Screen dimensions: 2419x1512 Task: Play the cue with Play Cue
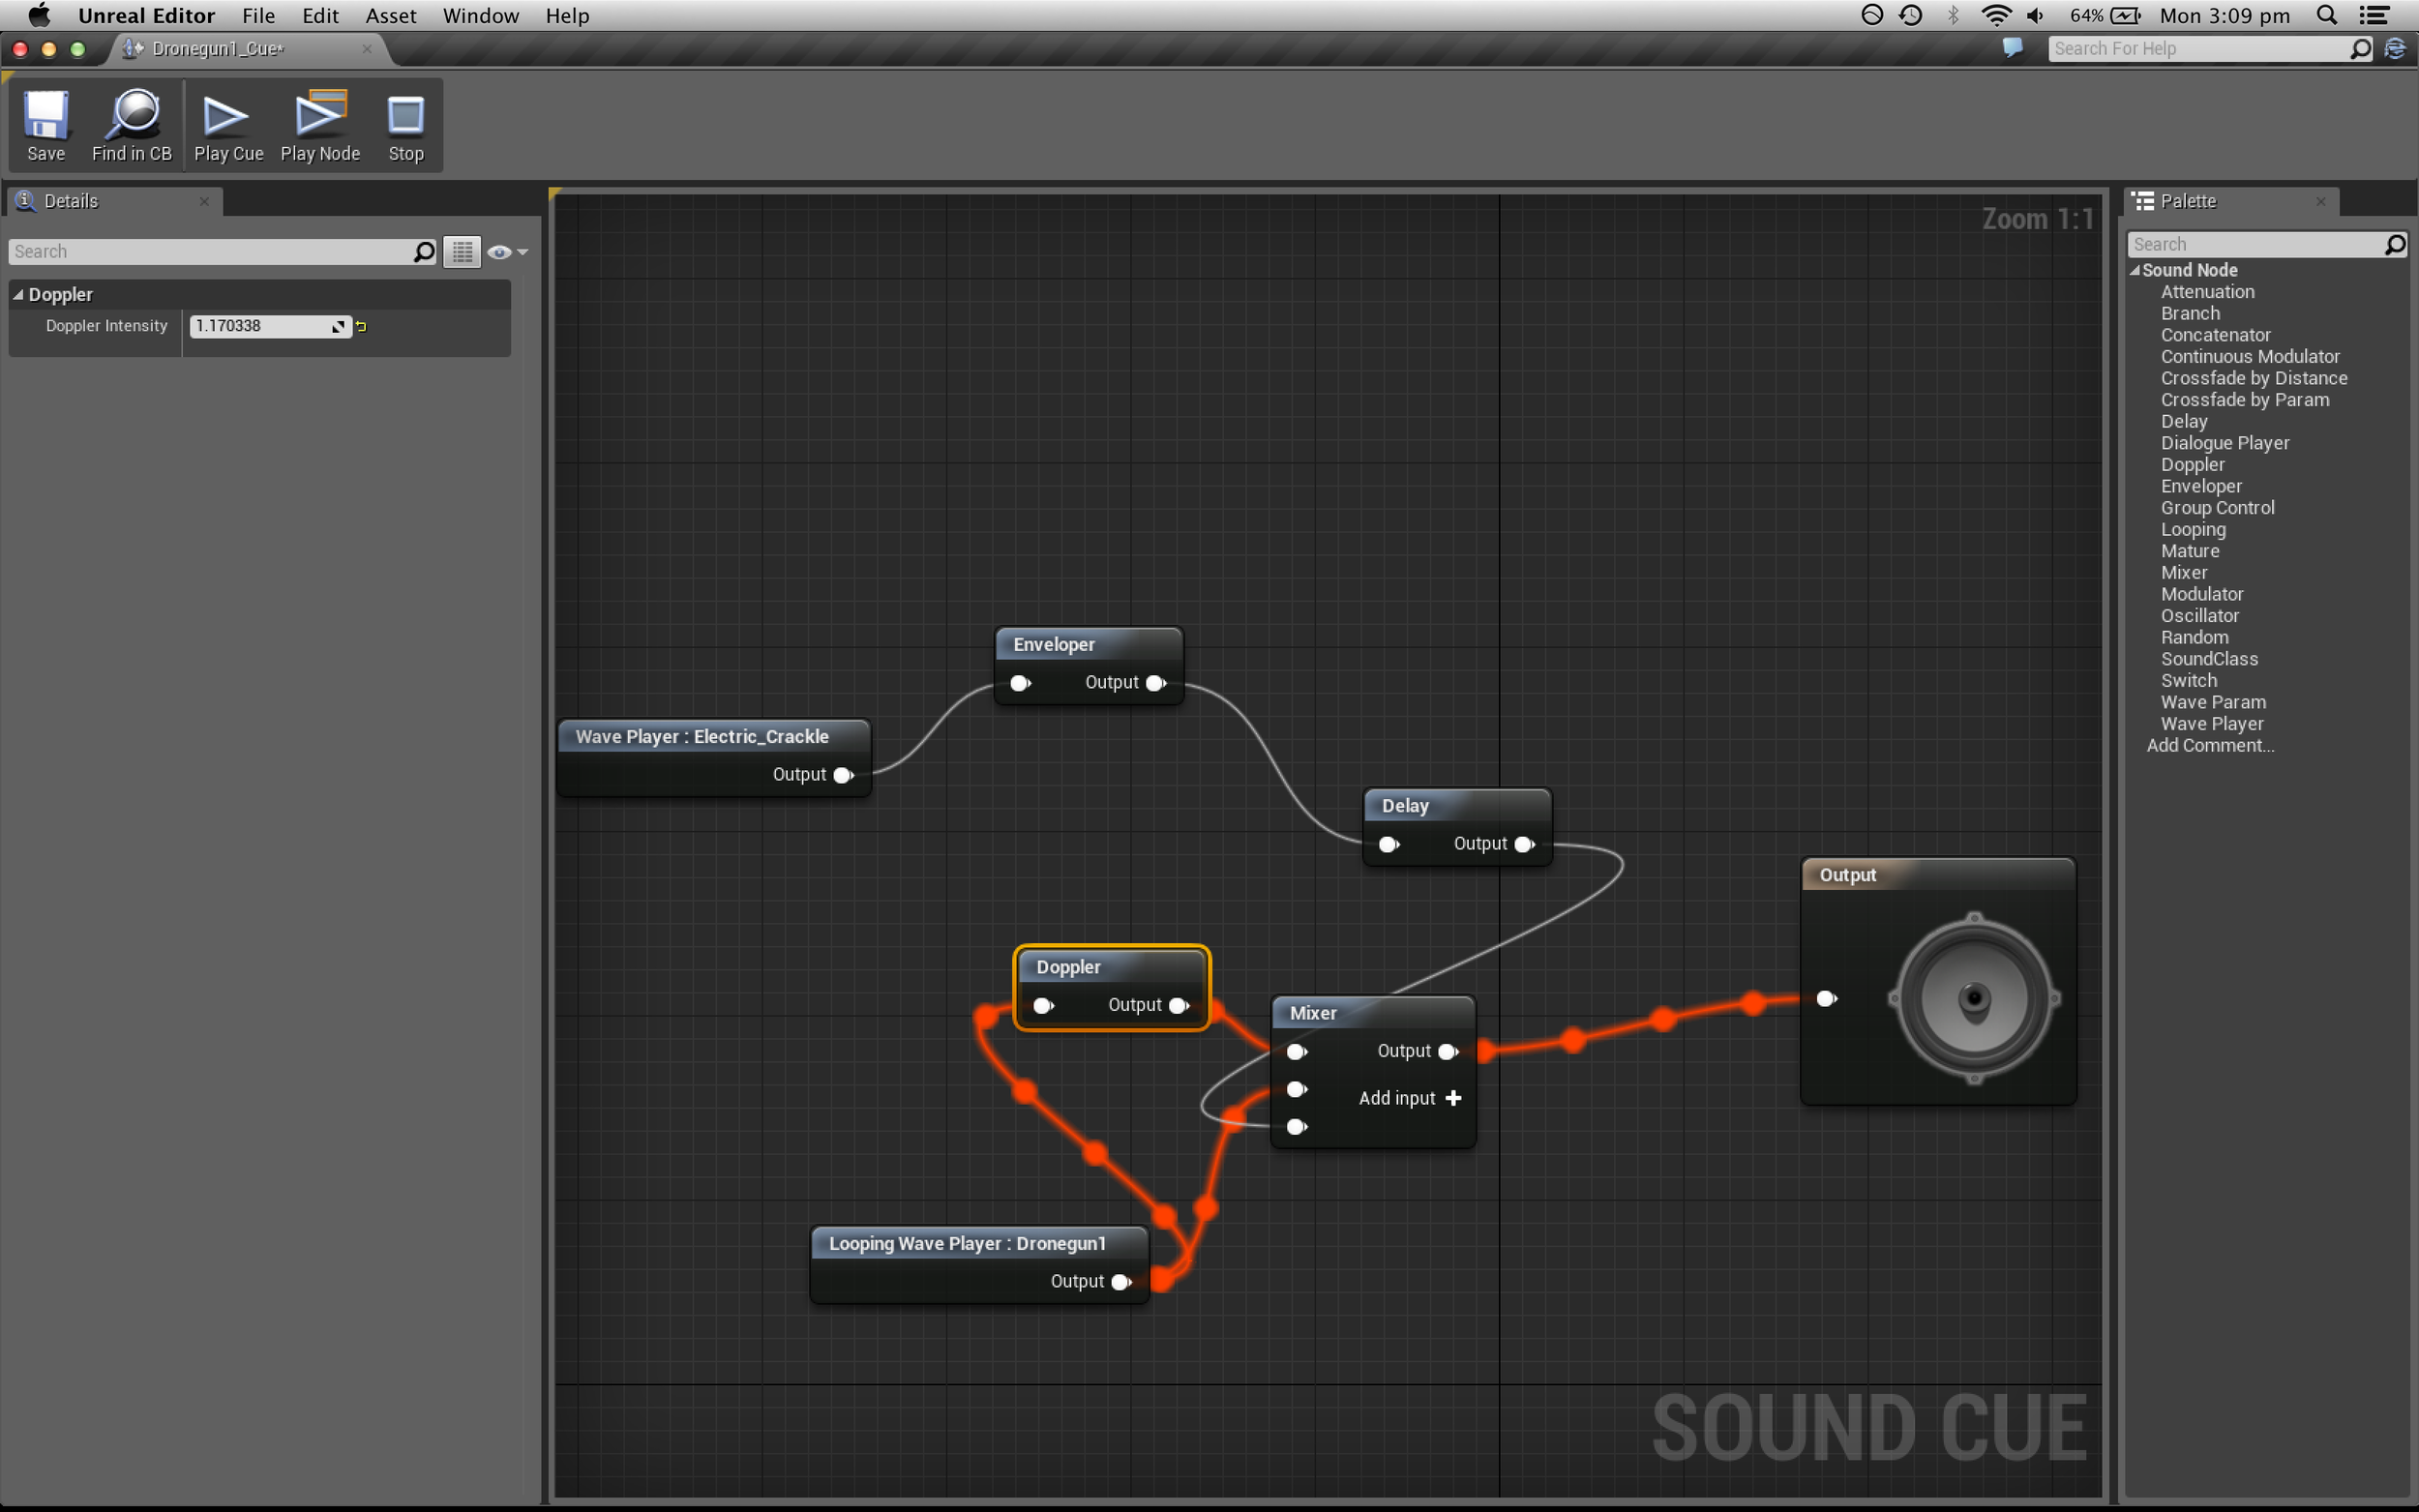[228, 126]
